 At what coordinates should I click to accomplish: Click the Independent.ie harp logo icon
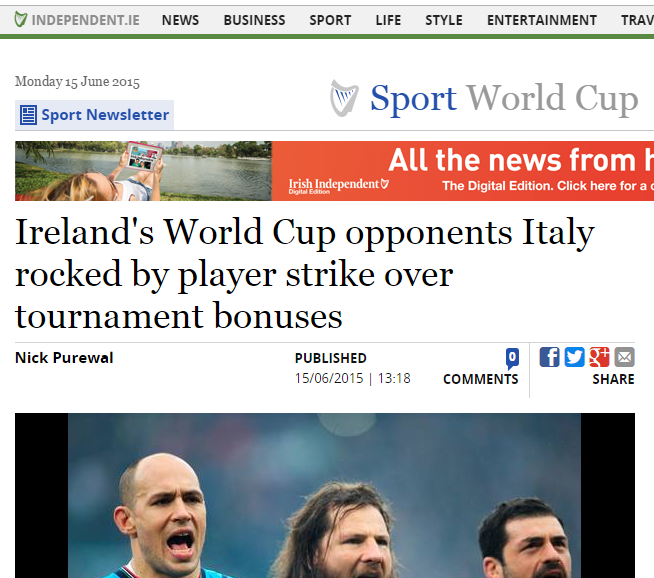20,20
